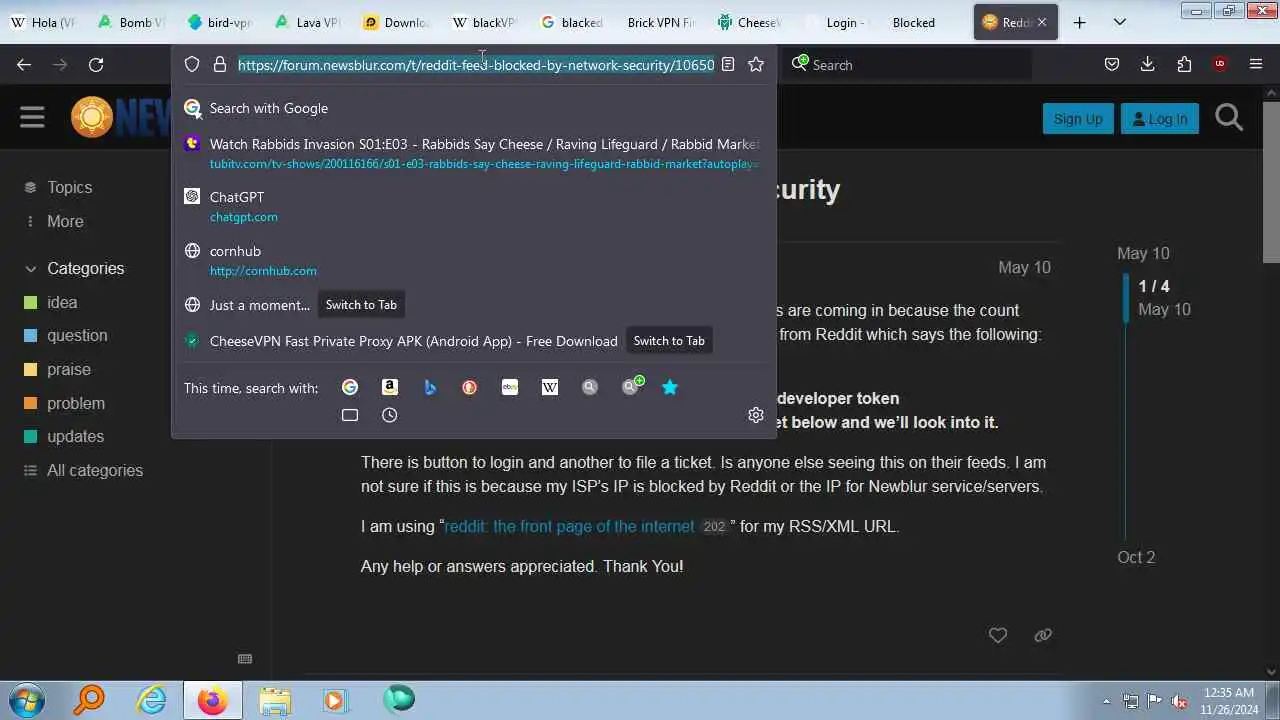
Task: Select the Search with Google suggestion
Action: pos(474,108)
